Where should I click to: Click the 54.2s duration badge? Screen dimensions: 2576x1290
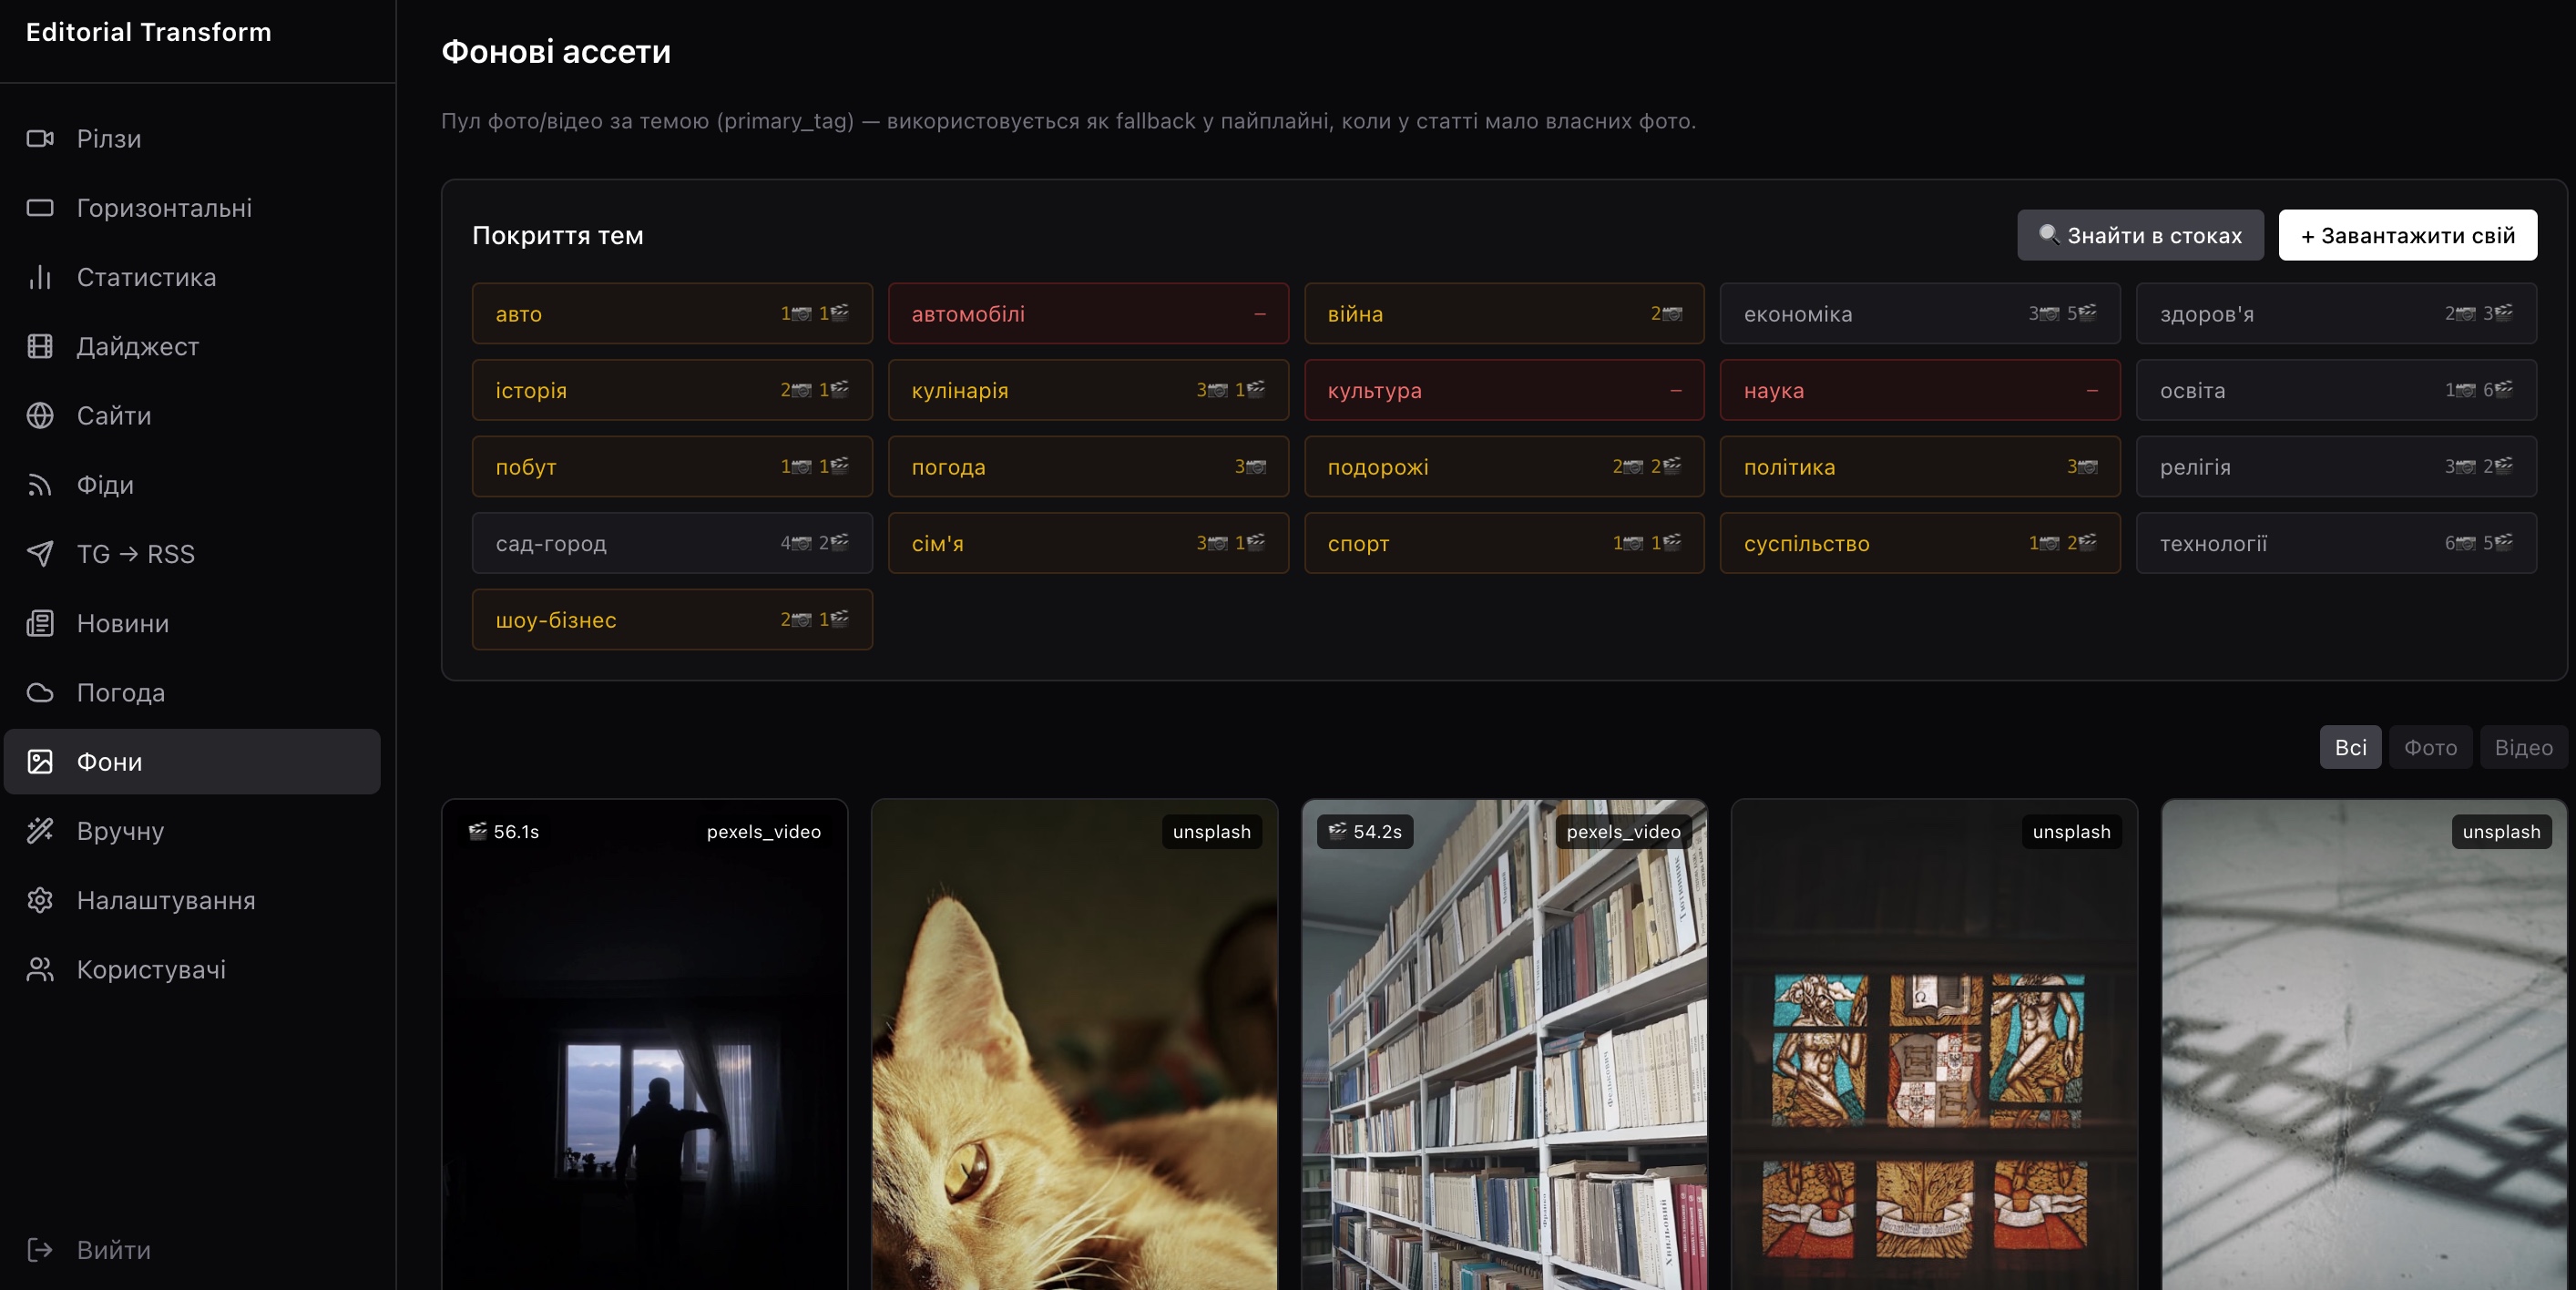tap(1366, 831)
